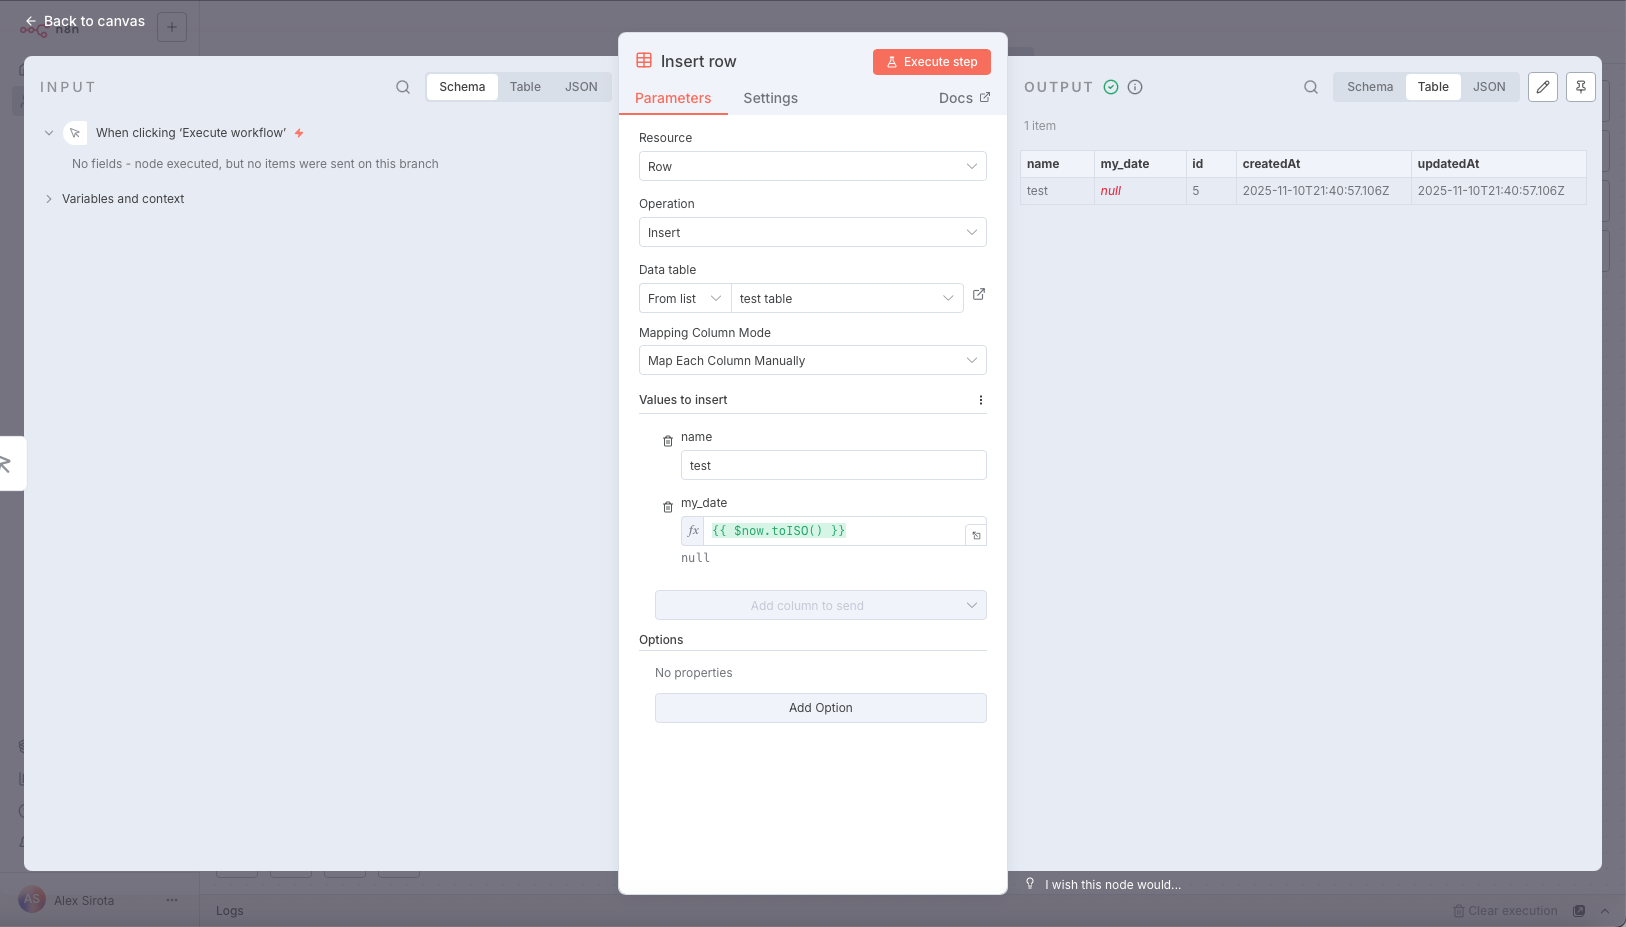
Task: Open the From list mode dropdown
Action: coord(685,298)
